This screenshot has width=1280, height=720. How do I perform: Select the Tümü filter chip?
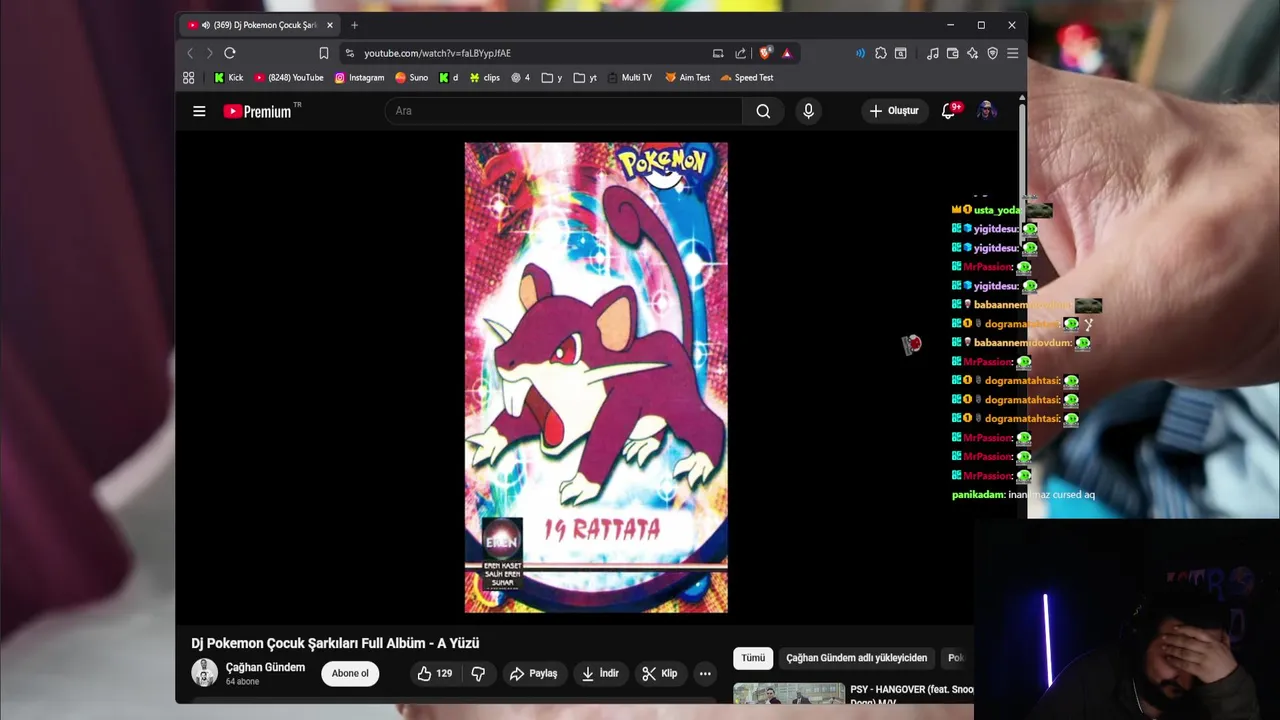click(753, 658)
